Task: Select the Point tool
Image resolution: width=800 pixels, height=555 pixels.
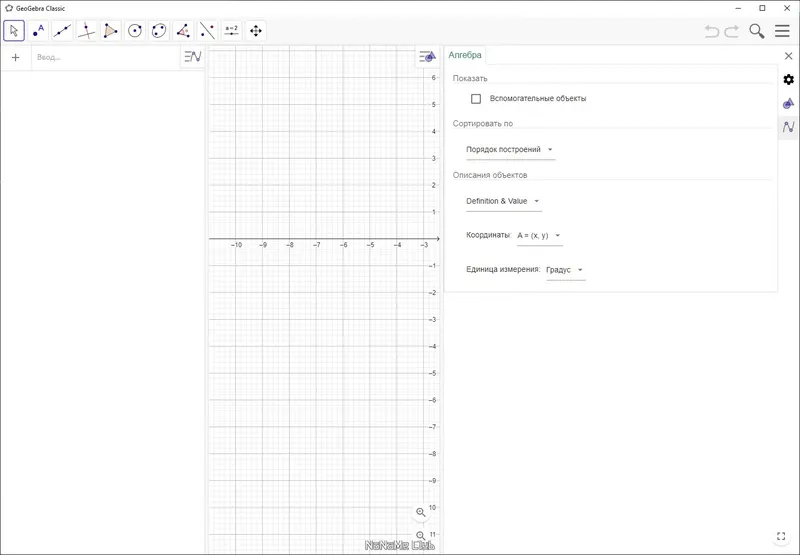Action: pyautogui.click(x=38, y=31)
